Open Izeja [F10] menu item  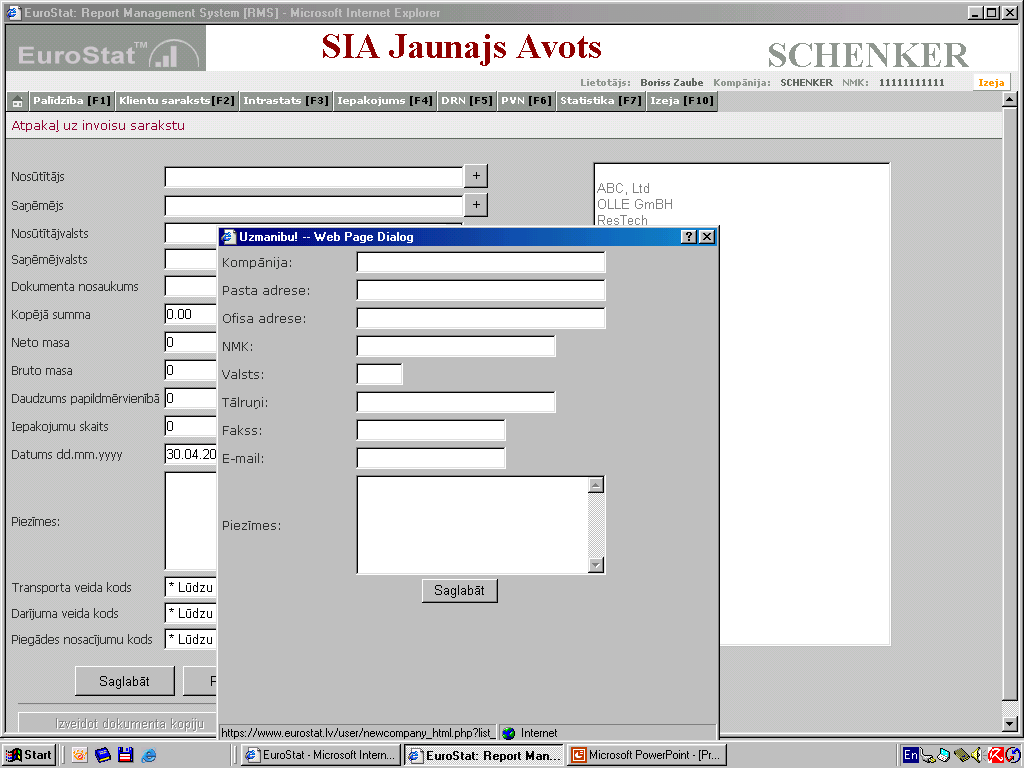click(x=682, y=101)
